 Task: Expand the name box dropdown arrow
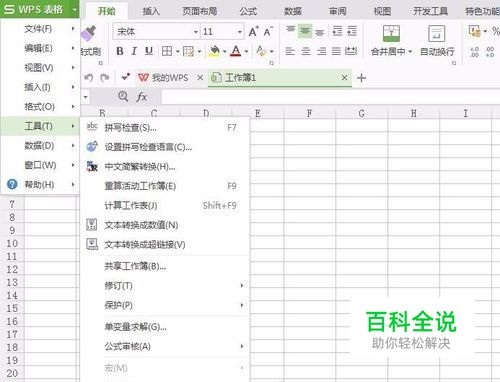pos(86,97)
